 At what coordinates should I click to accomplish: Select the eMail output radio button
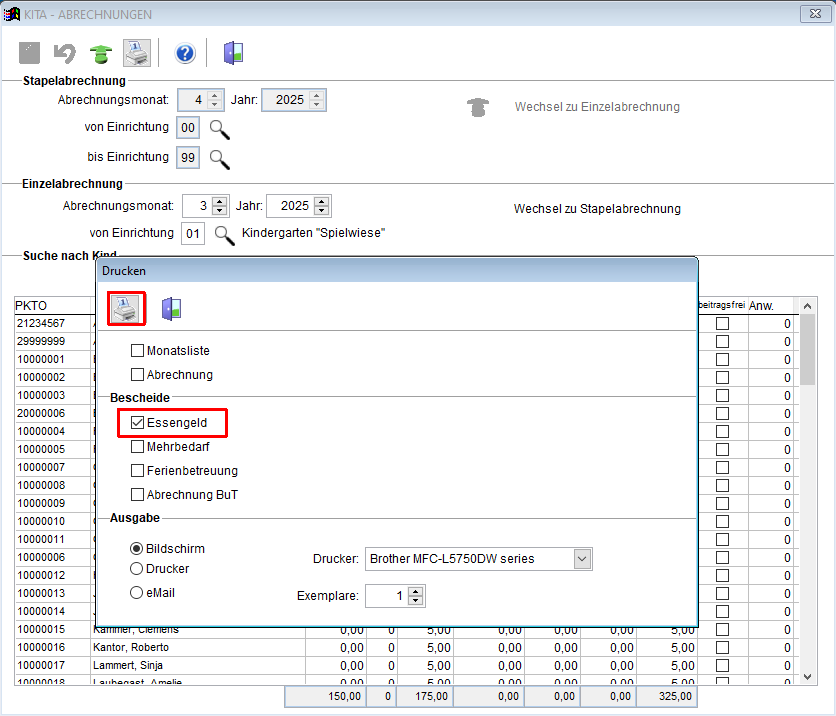point(136,592)
